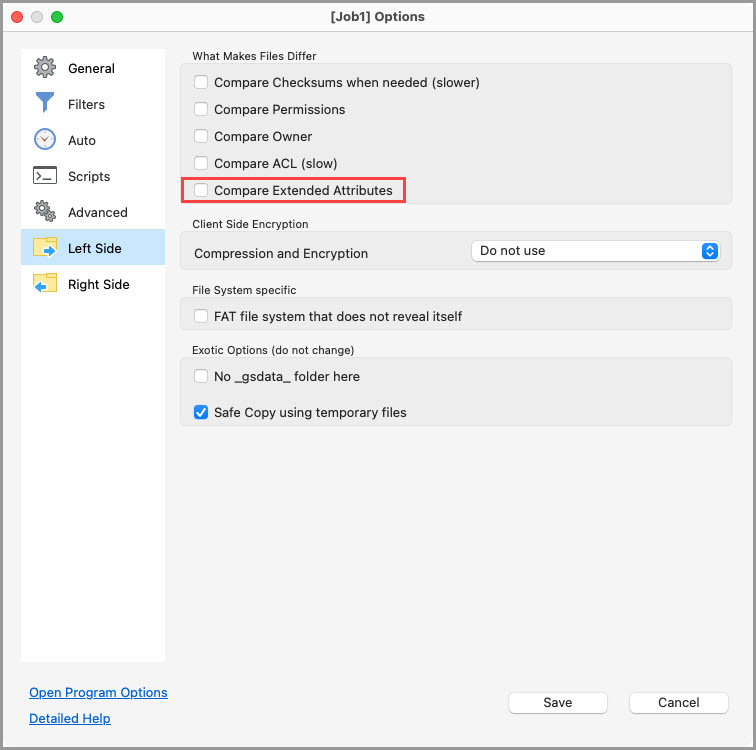
Task: Open the Compression and Encryption dropdown
Action: click(595, 251)
